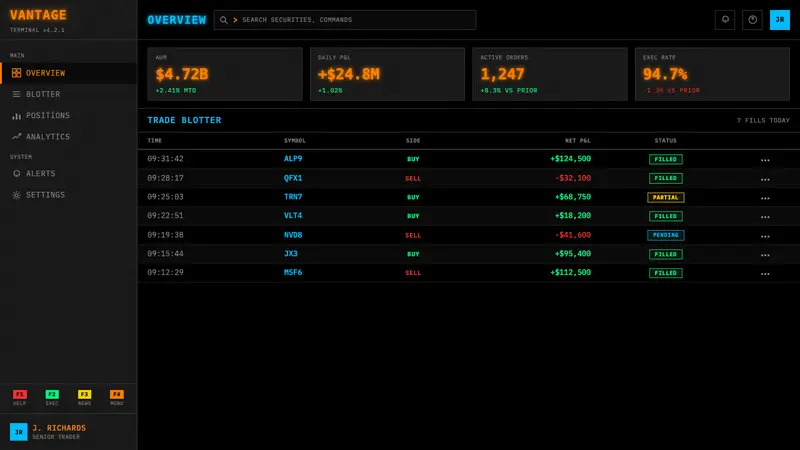This screenshot has height=450, width=800.
Task: Click the NVD8 symbol link
Action: 293,235
